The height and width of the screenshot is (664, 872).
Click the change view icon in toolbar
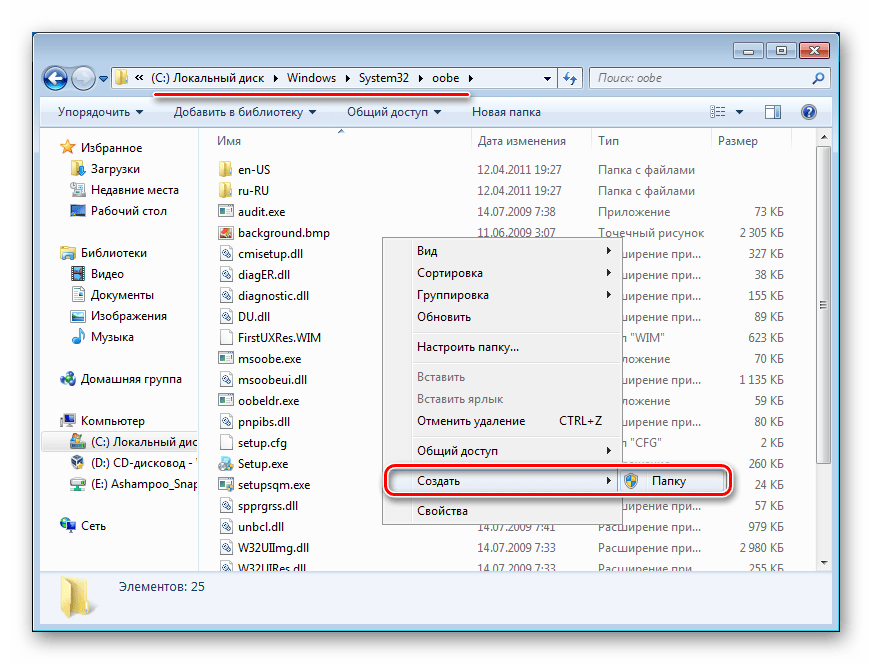(718, 112)
